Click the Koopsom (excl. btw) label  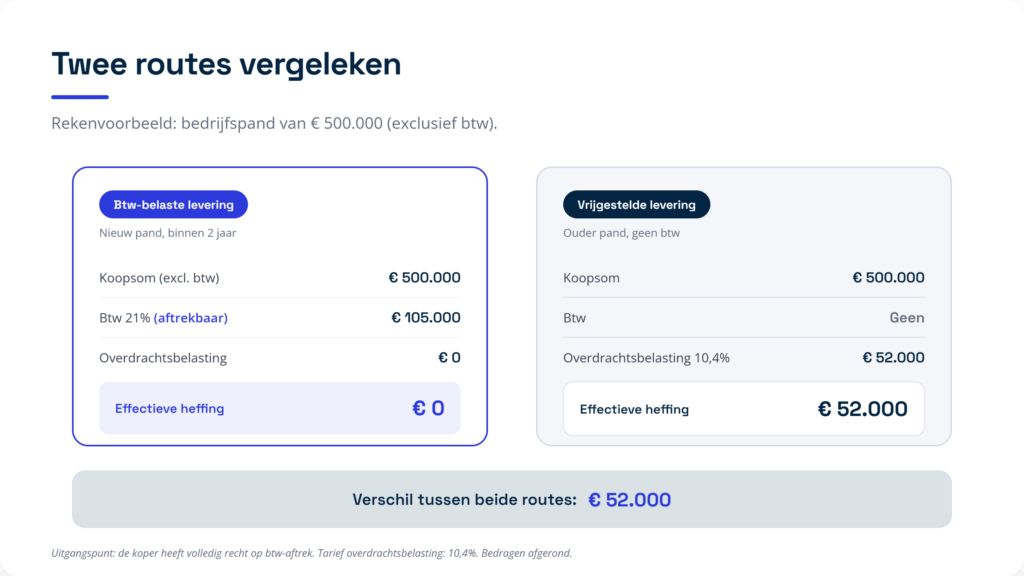click(x=159, y=278)
